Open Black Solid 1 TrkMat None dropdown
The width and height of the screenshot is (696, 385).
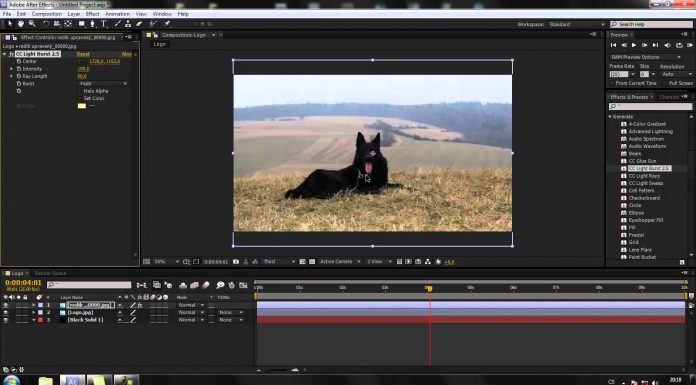(x=231, y=320)
